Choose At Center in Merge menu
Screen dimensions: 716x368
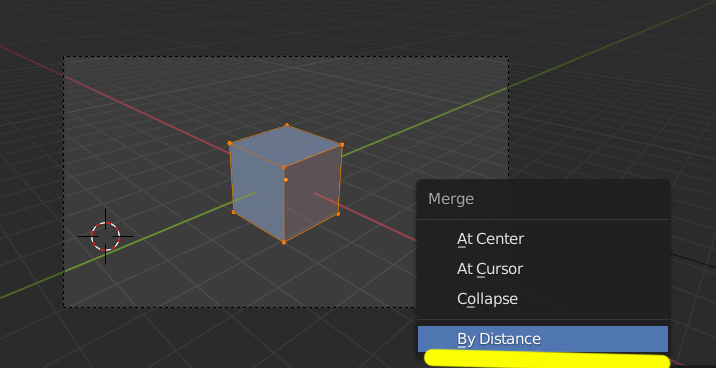[542, 239]
